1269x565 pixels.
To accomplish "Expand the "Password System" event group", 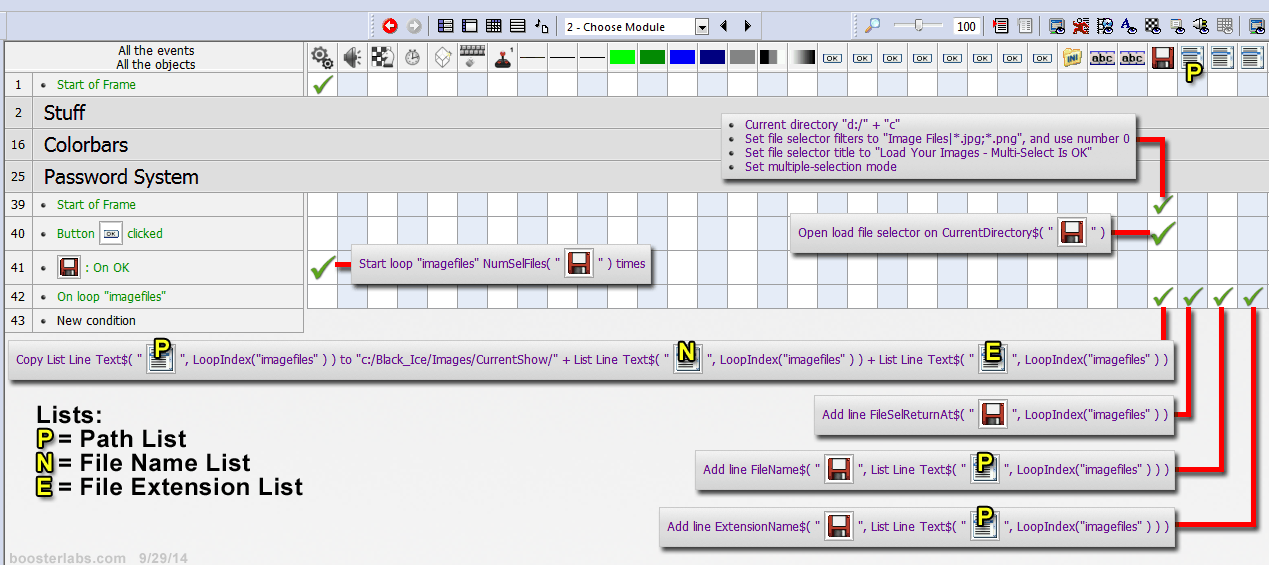I will point(121,177).
